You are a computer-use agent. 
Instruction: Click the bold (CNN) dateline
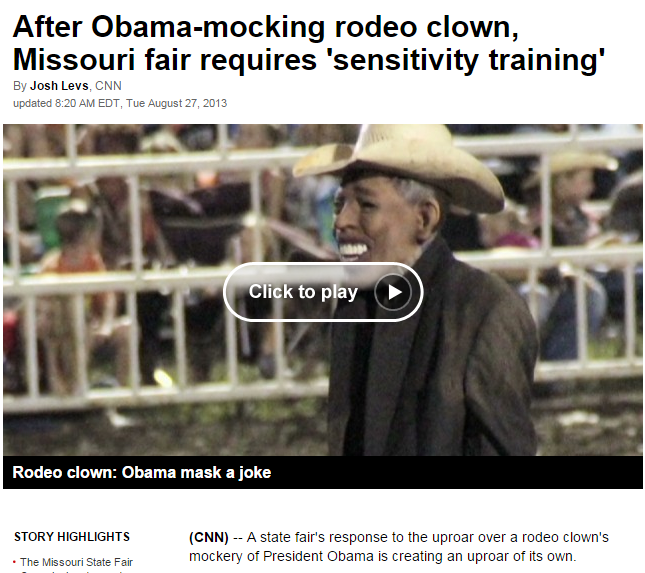tap(209, 537)
